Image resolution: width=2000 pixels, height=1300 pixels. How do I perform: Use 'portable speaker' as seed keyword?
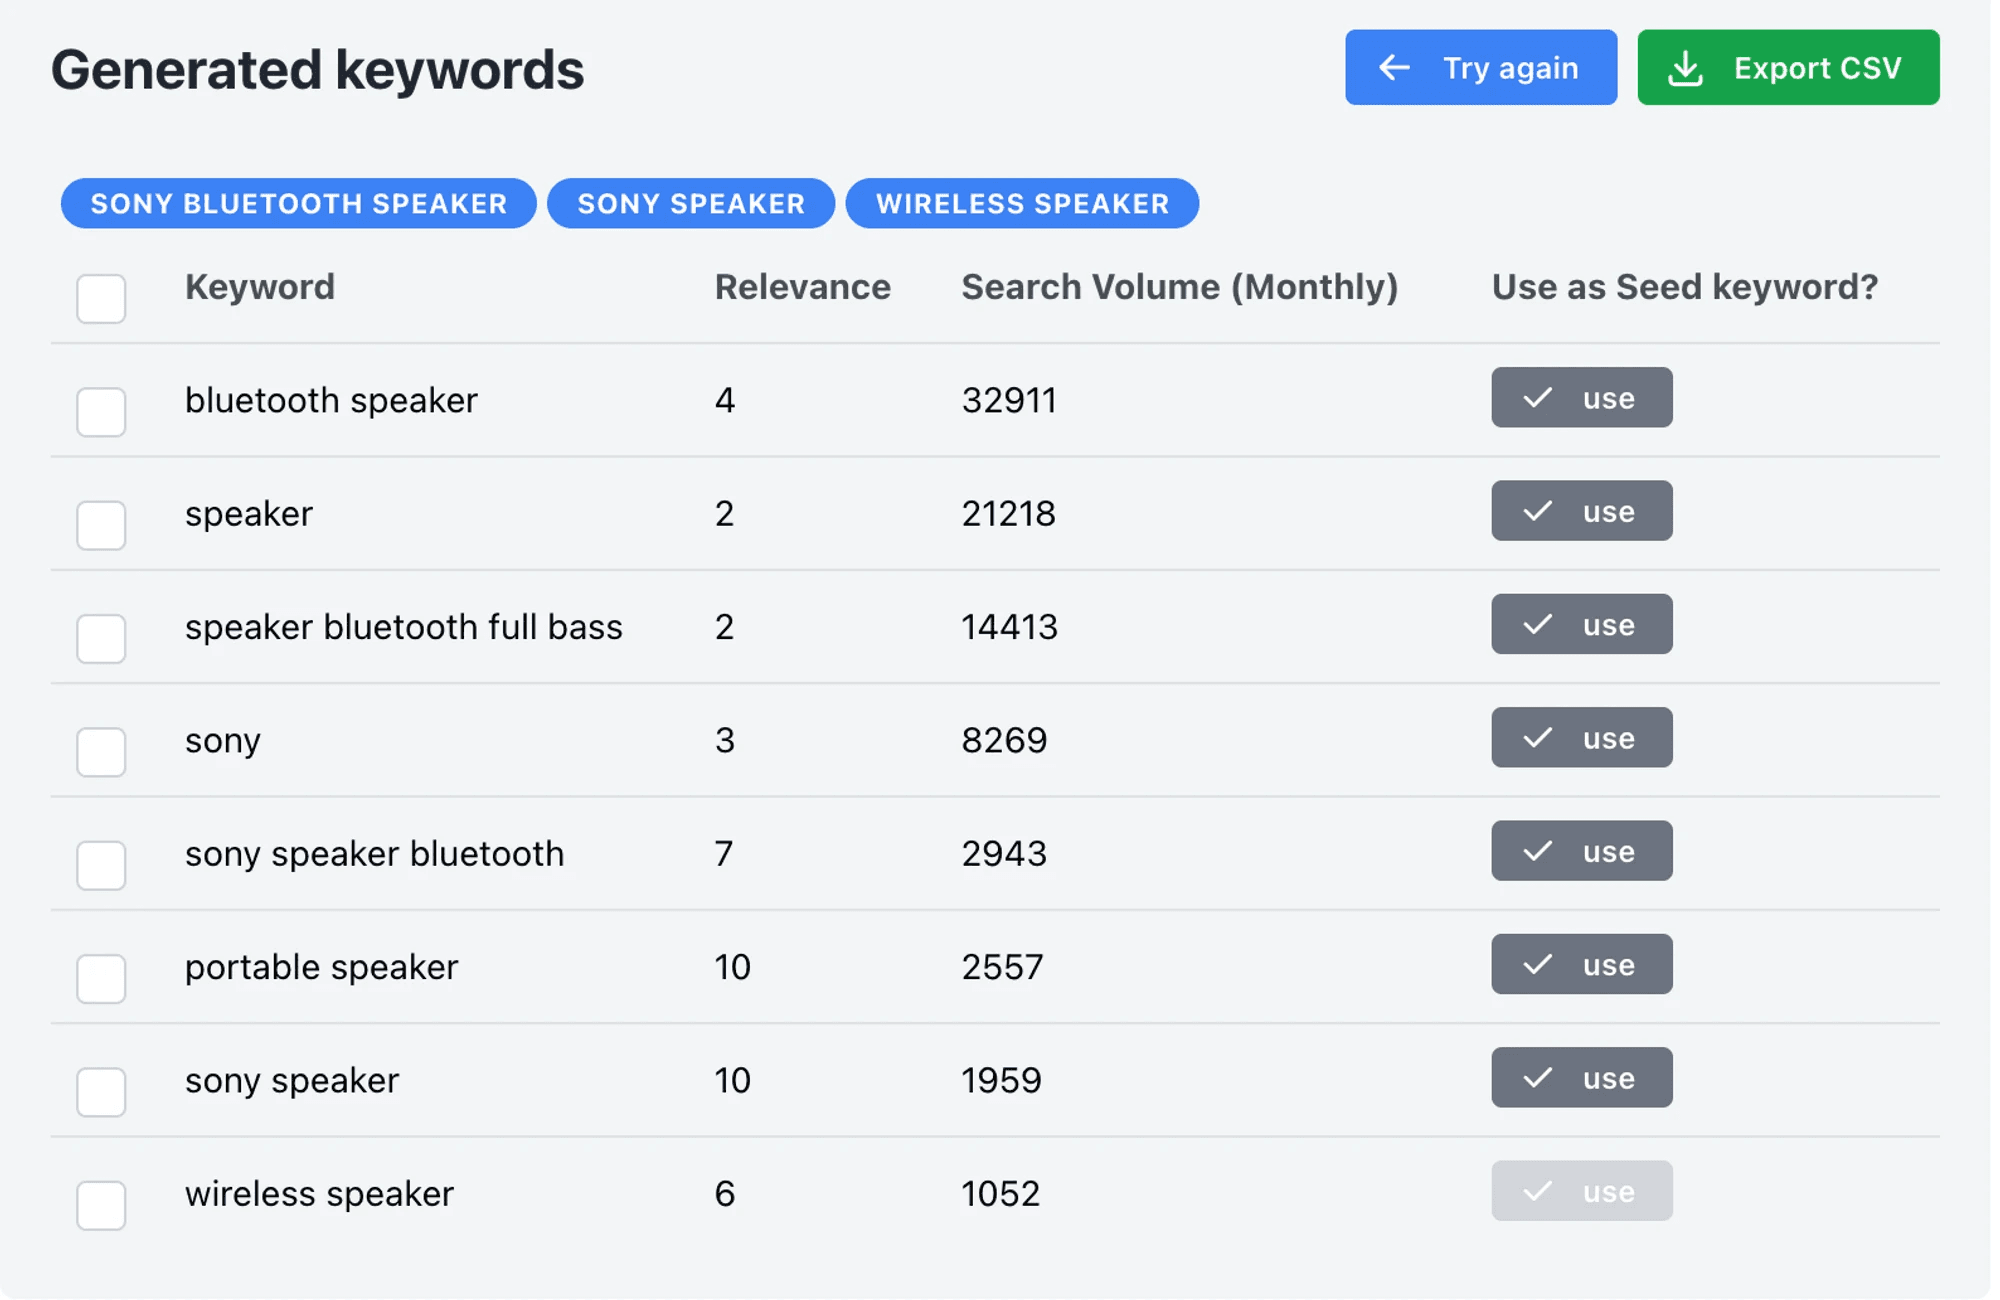point(1581,965)
